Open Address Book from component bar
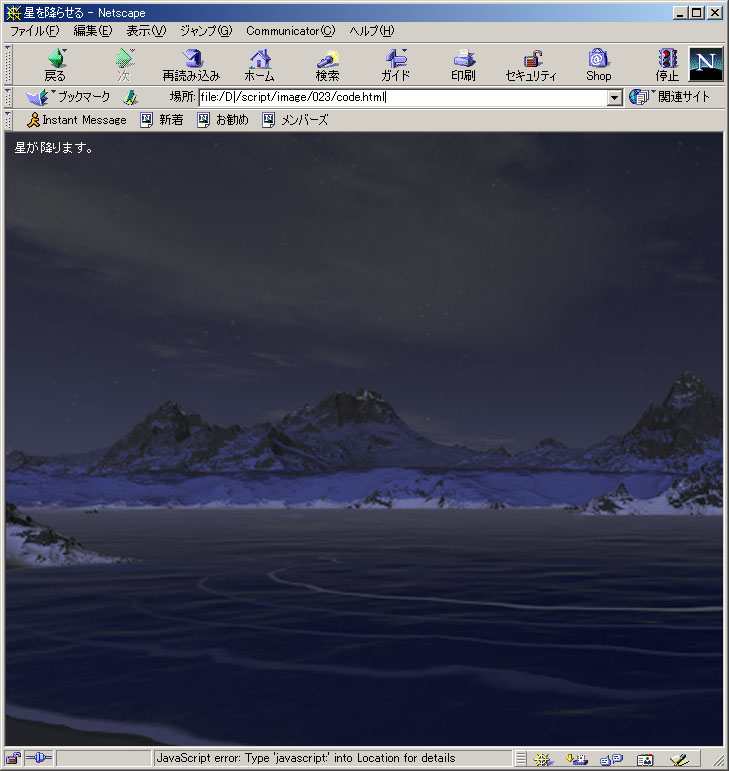The height and width of the screenshot is (771, 729). coord(645,759)
